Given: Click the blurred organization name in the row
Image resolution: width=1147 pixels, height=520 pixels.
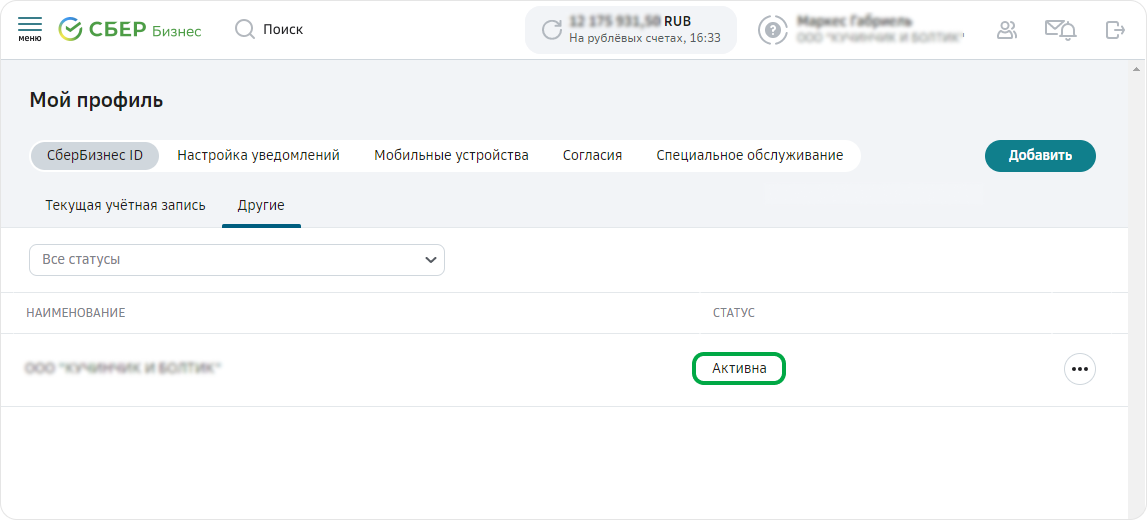Looking at the screenshot, I should pos(122,368).
